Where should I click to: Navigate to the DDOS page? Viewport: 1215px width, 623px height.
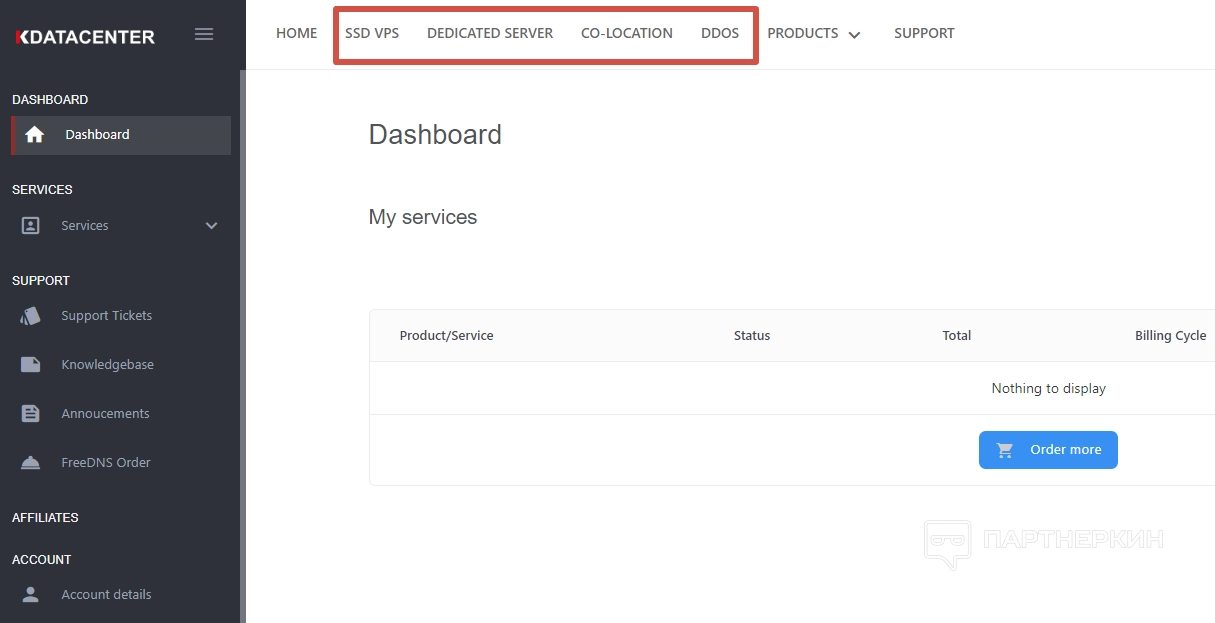coord(720,33)
